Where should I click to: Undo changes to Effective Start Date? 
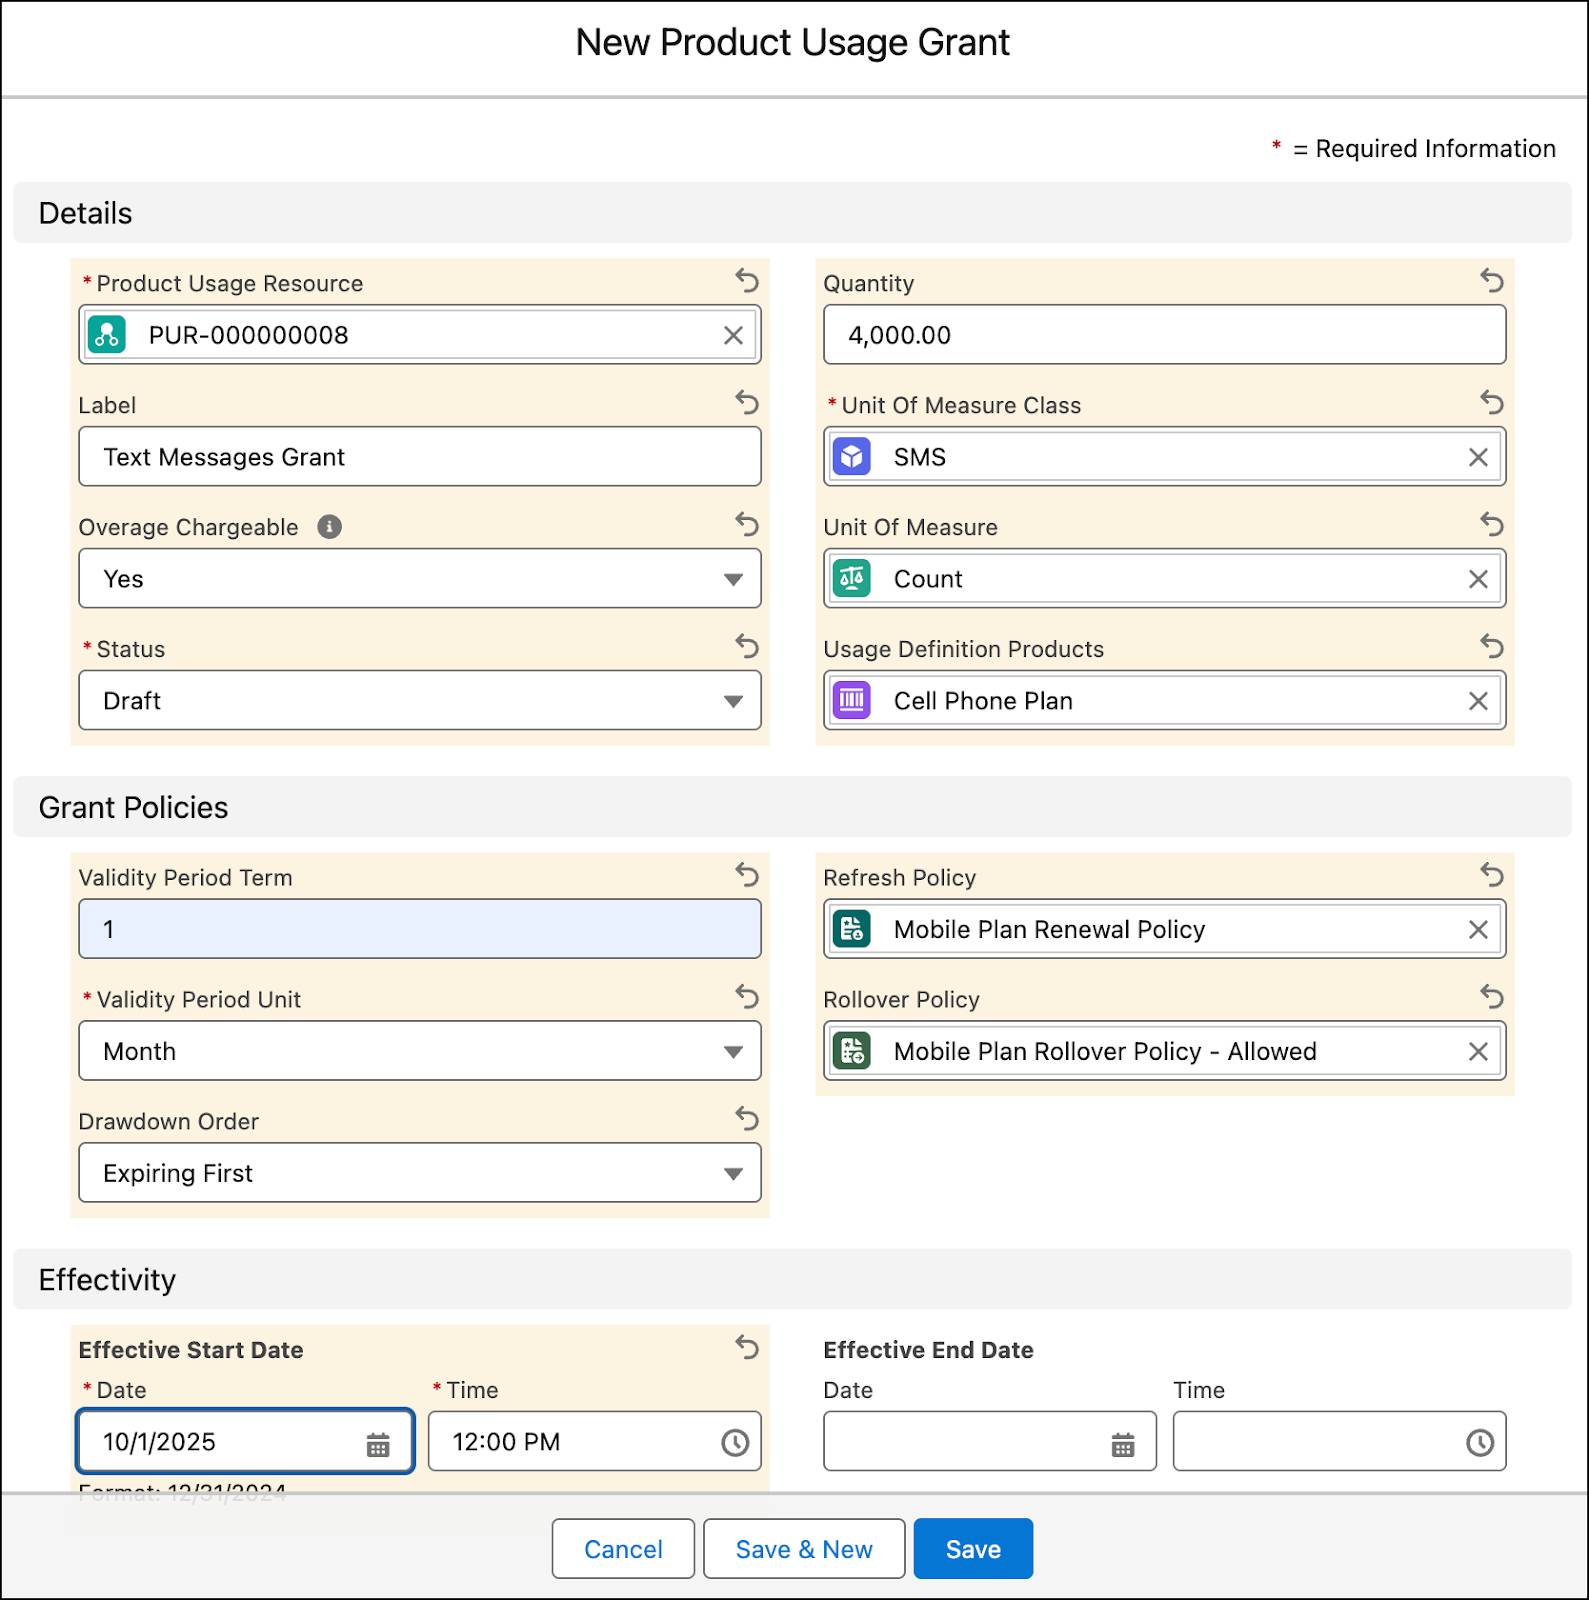tap(747, 1346)
